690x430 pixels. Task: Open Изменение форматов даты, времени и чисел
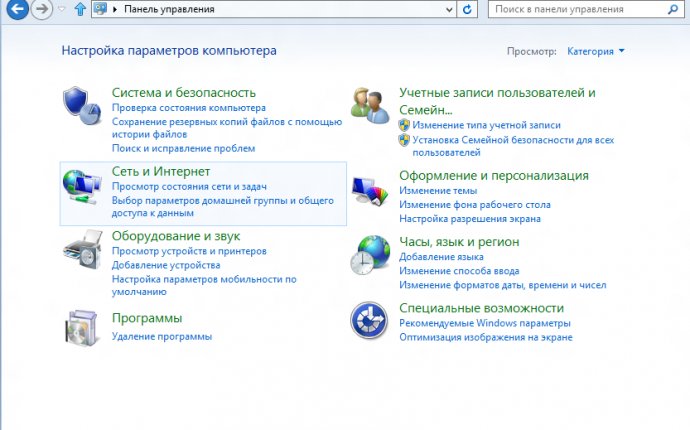pos(503,285)
